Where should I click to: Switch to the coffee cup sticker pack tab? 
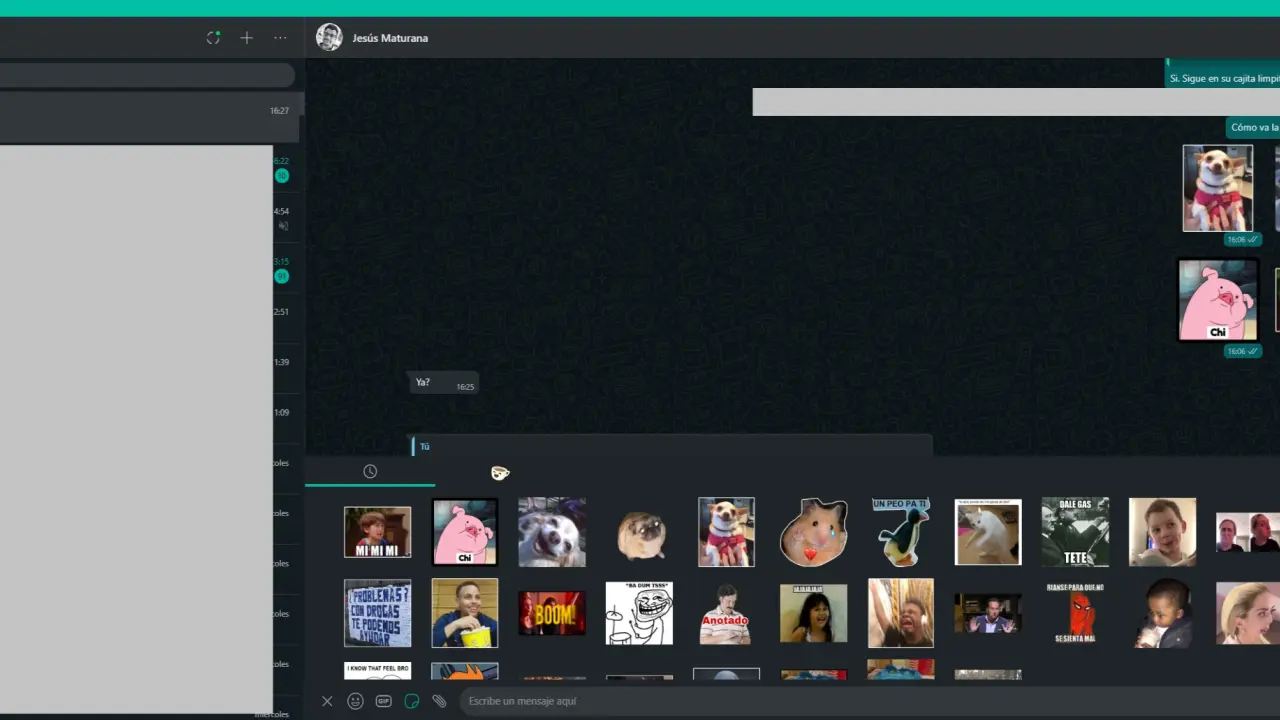click(x=500, y=473)
